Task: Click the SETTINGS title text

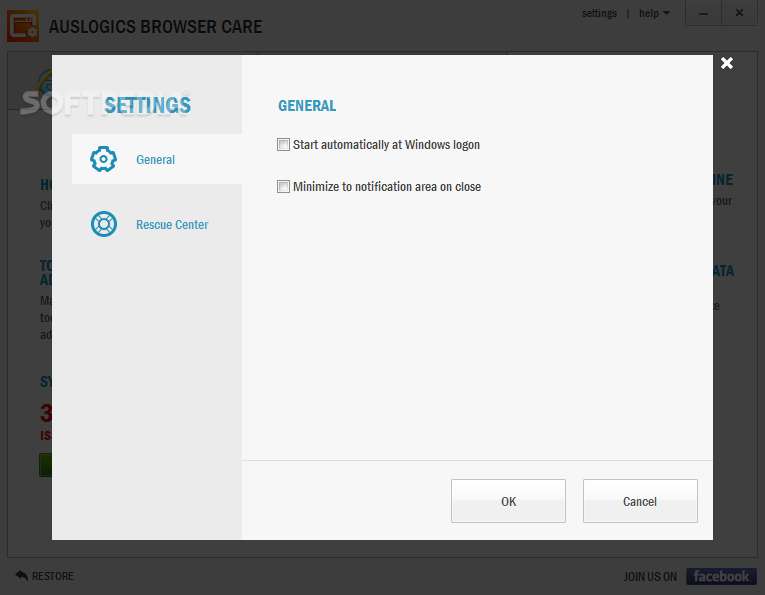Action: tap(147, 105)
